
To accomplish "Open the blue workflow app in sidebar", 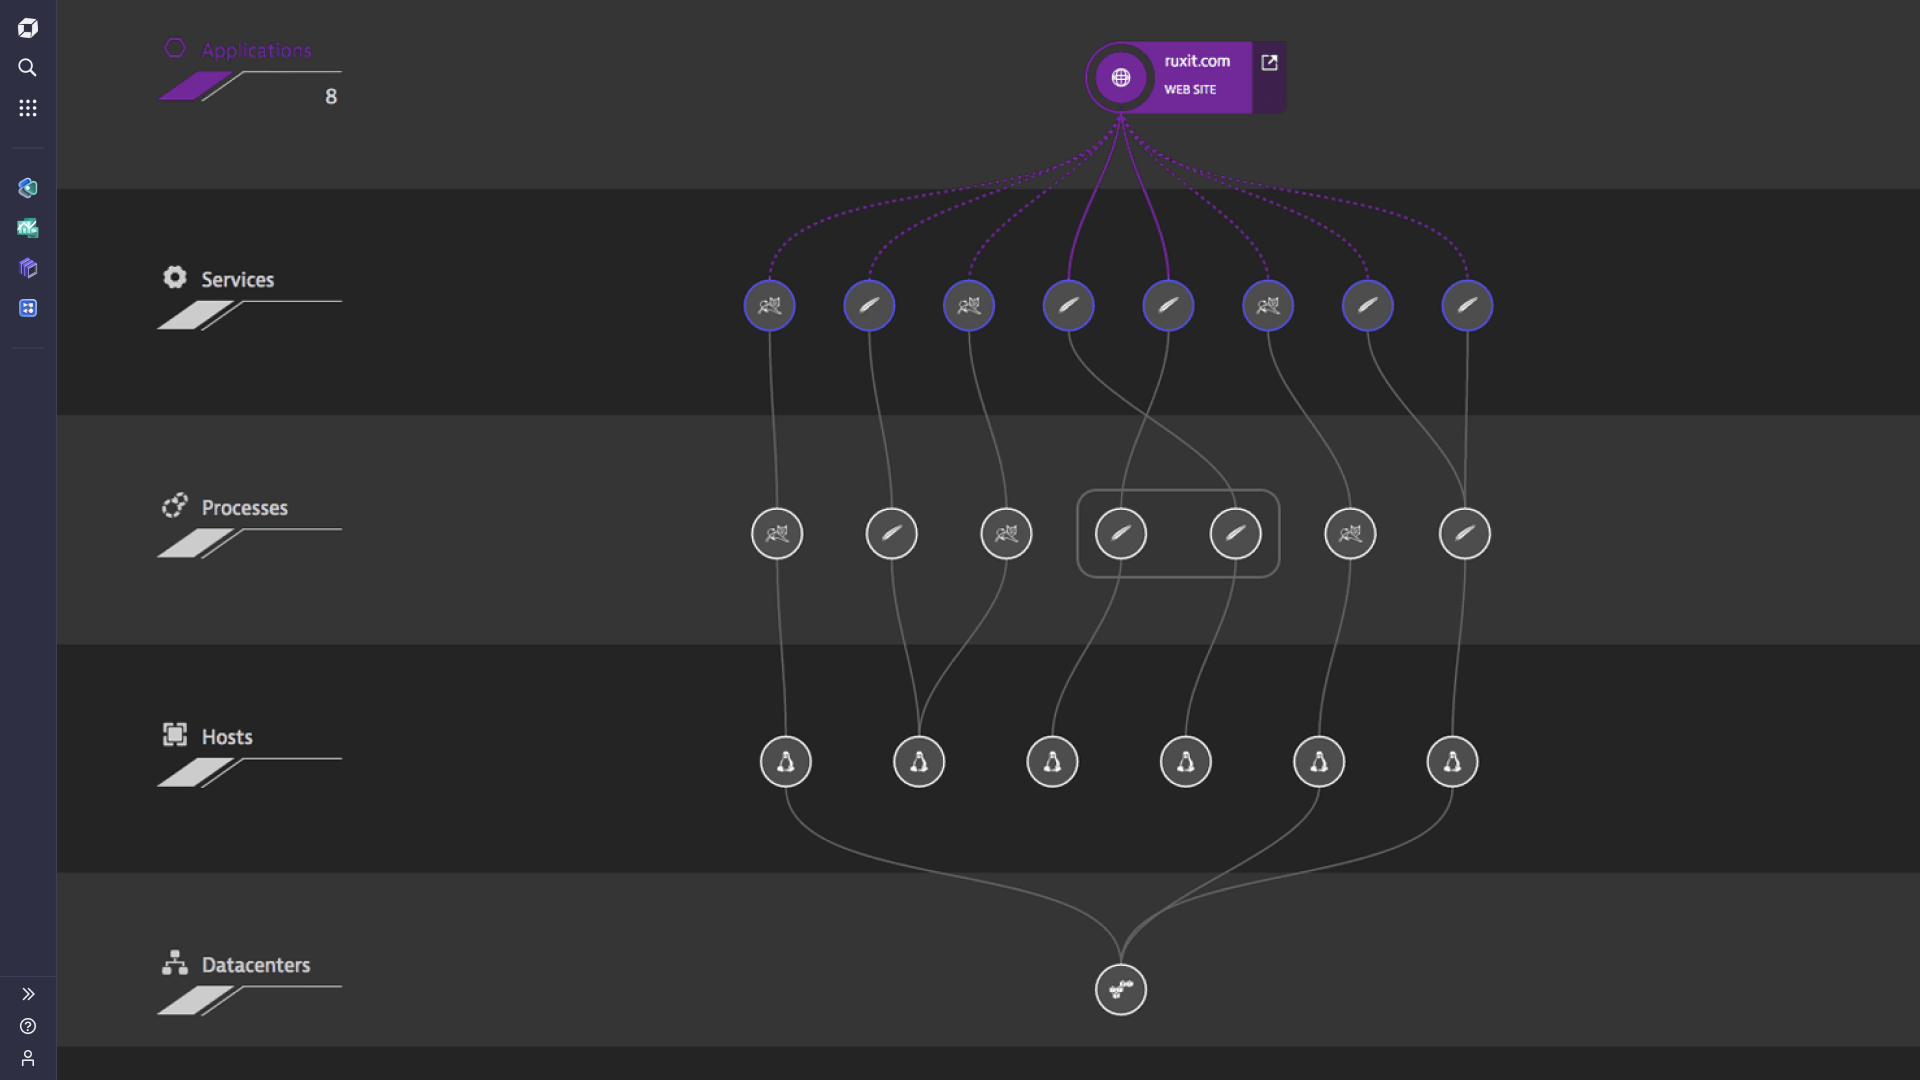I will (x=28, y=308).
